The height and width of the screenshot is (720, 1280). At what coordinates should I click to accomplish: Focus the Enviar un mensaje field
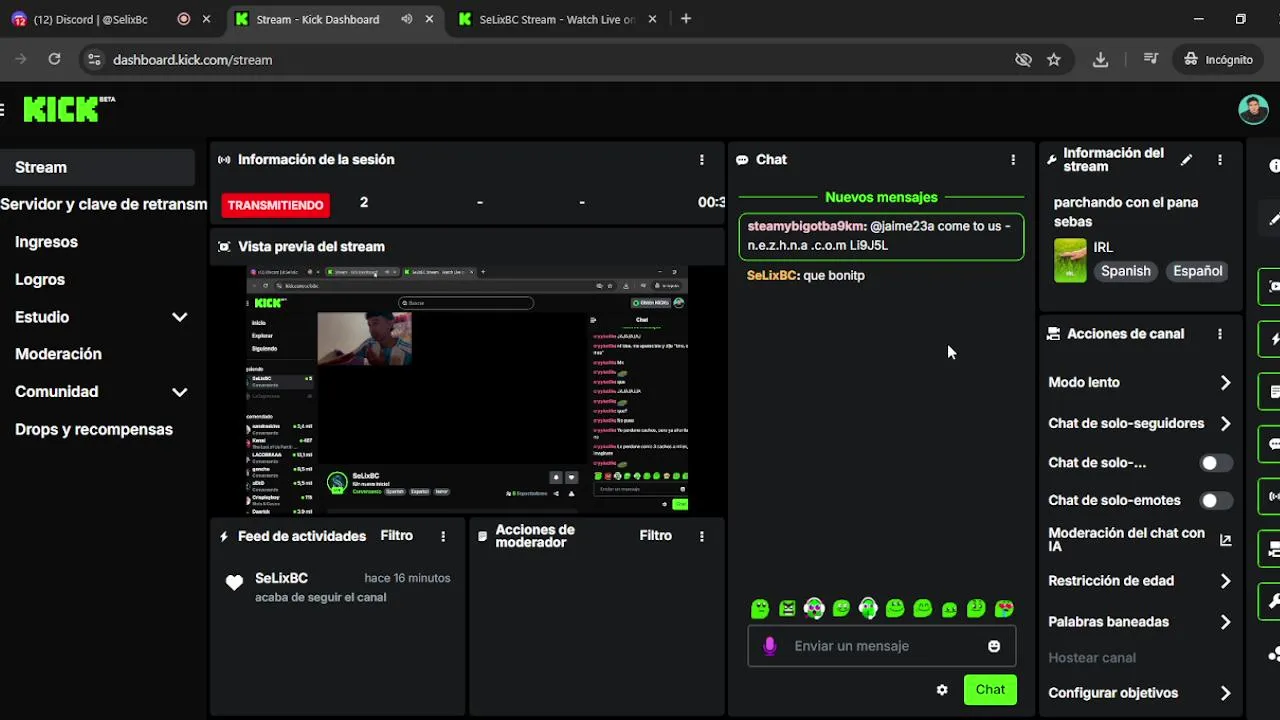click(882, 646)
